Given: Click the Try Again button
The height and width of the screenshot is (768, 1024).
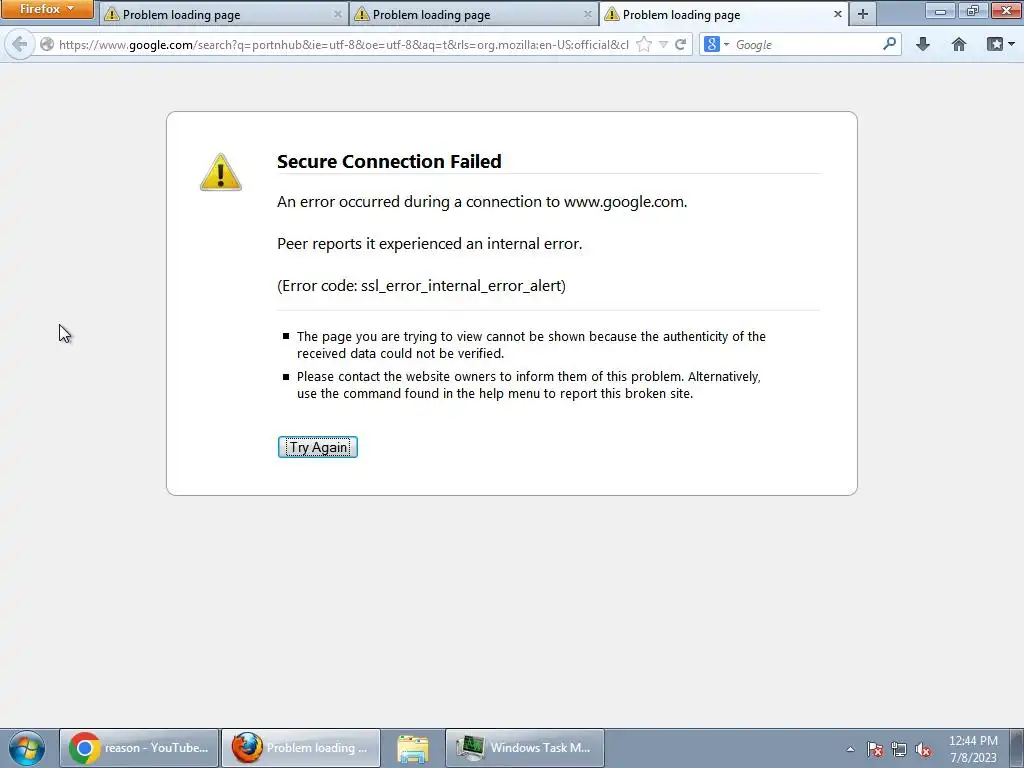Looking at the screenshot, I should 318,447.
